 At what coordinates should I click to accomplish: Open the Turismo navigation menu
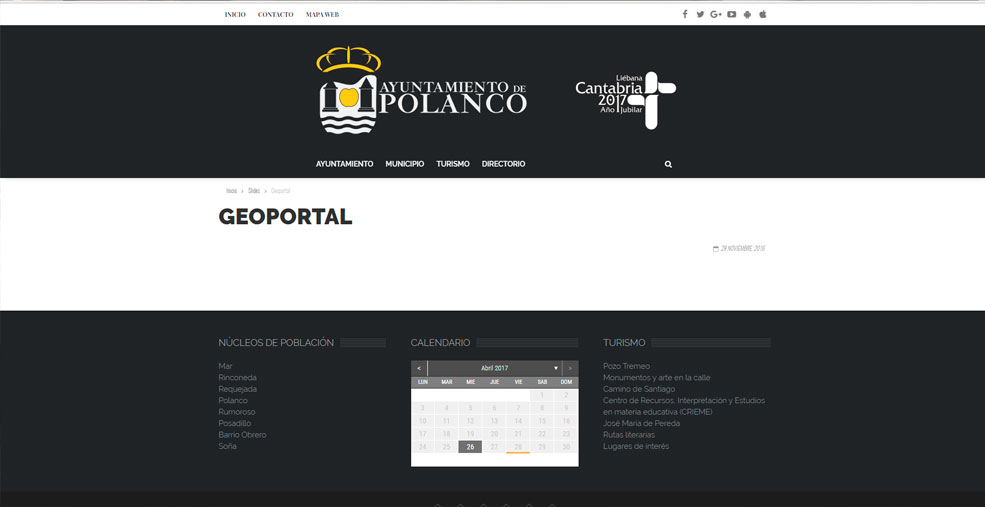[452, 164]
